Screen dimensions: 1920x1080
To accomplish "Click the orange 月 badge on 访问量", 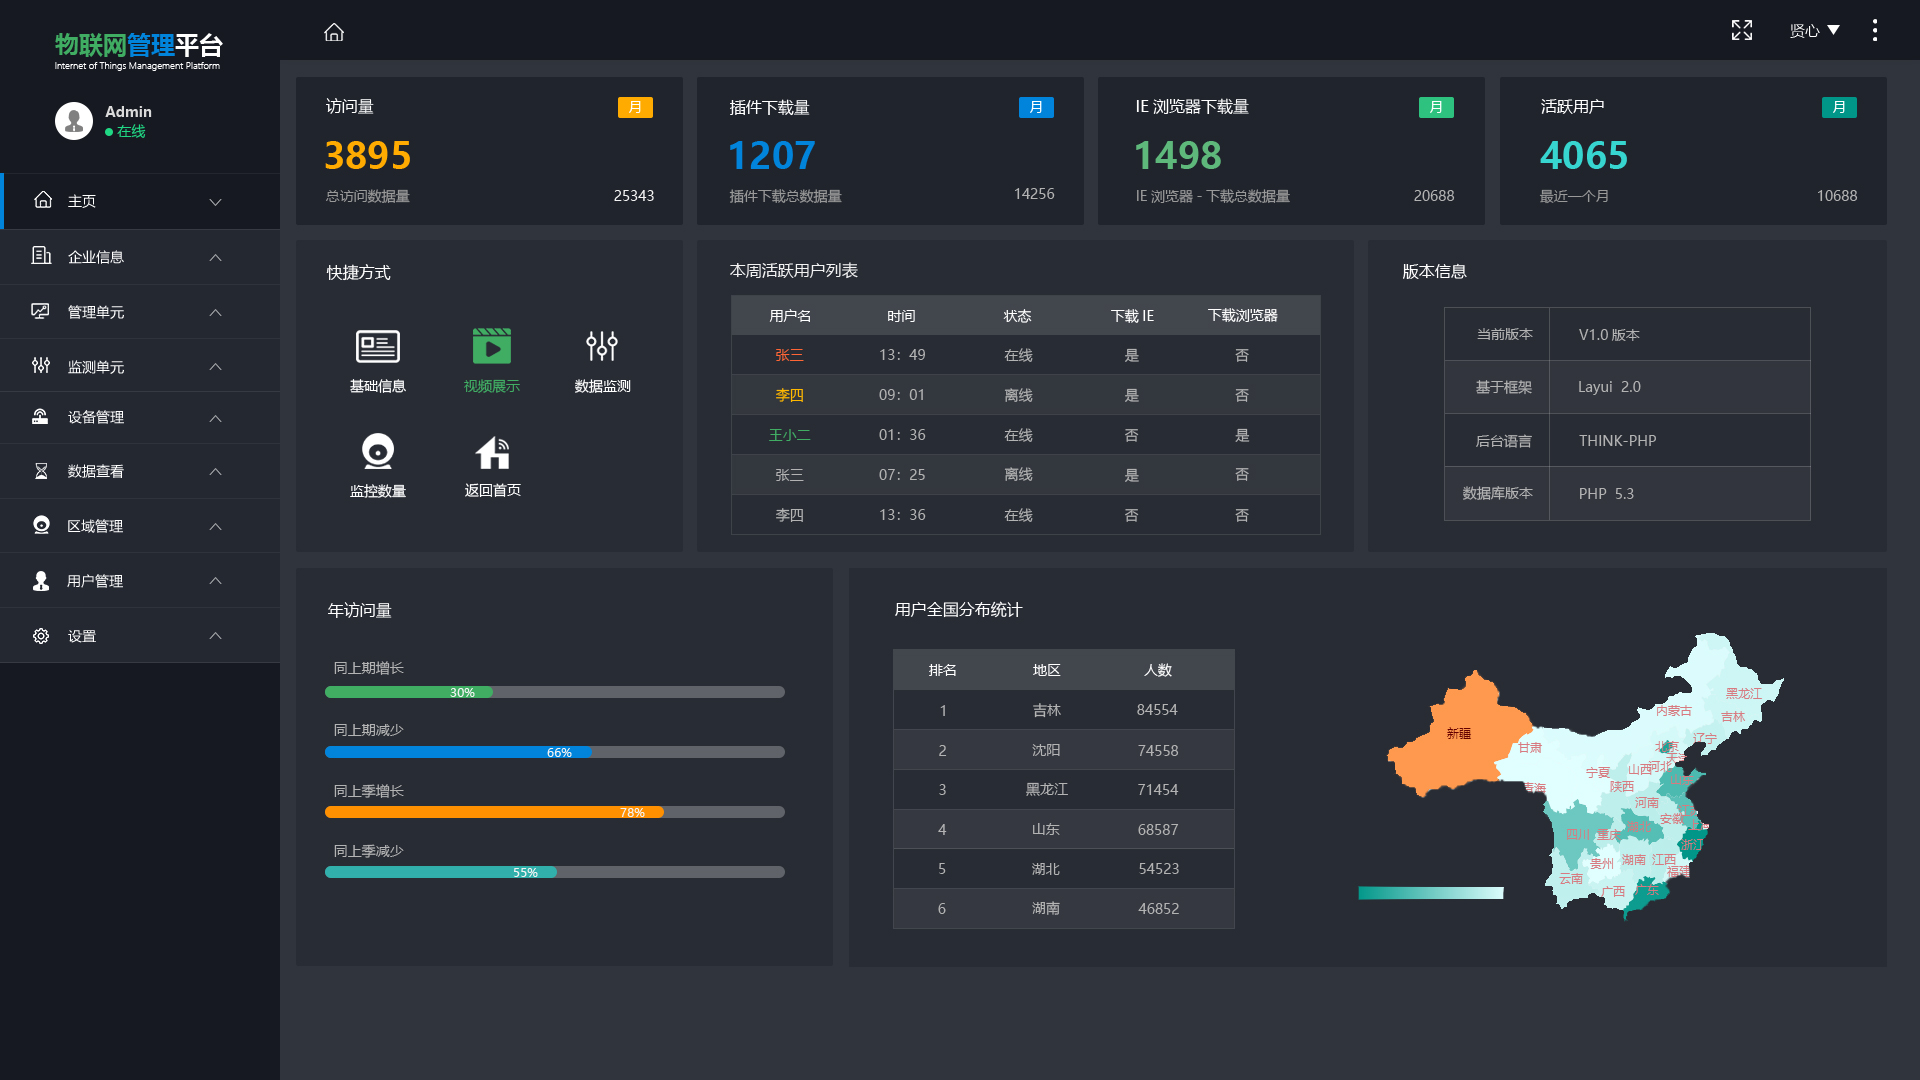I will (635, 108).
